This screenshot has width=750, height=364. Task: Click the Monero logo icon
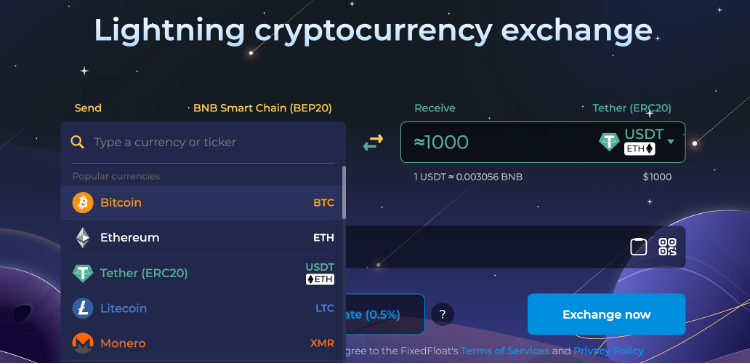pos(83,343)
